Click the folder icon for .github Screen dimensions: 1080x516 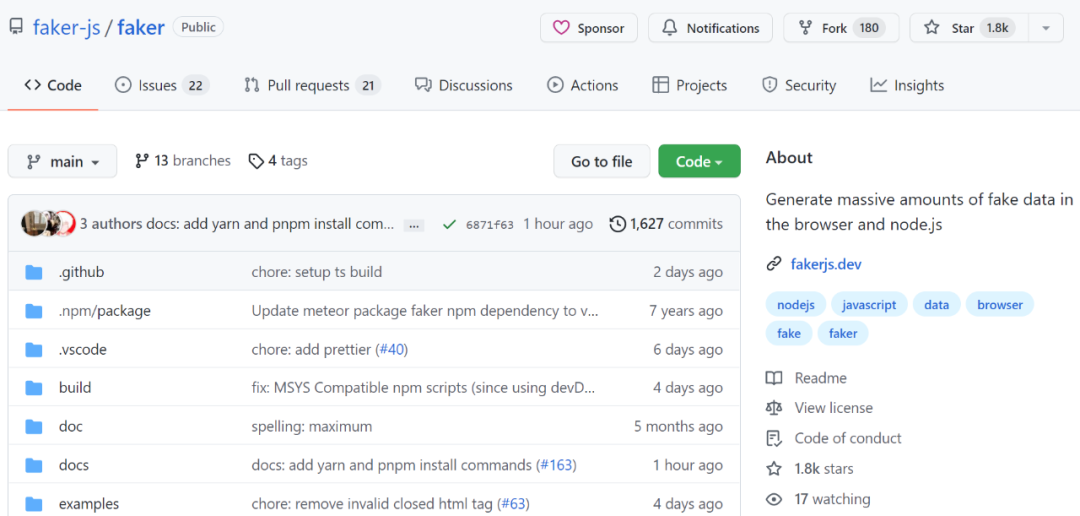[x=34, y=272]
